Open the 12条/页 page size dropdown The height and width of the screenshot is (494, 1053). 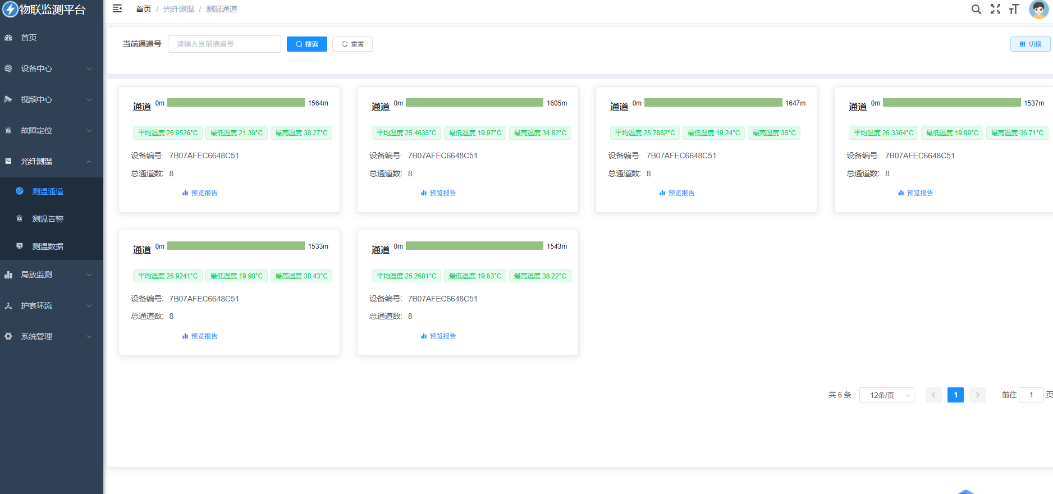887,395
